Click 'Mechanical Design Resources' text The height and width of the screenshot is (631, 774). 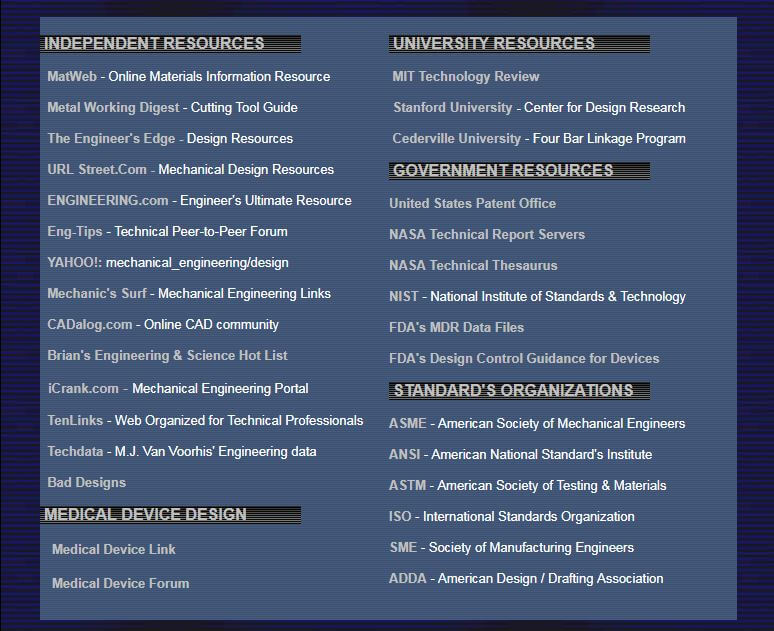coord(246,170)
